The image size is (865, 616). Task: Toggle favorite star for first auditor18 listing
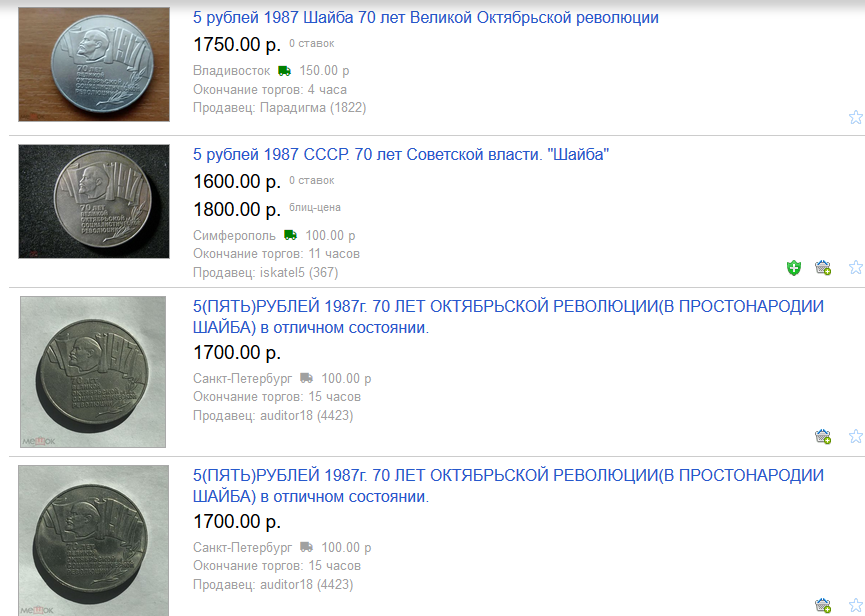pyautogui.click(x=856, y=436)
